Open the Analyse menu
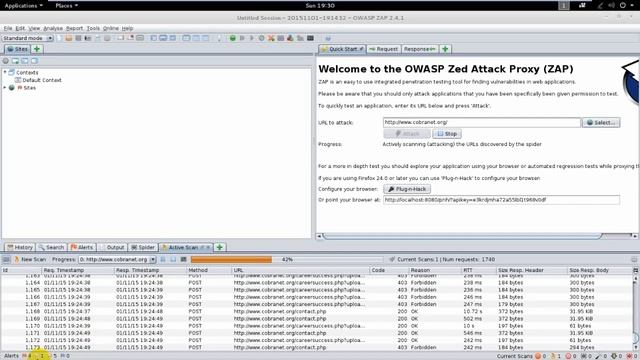This screenshot has width=640, height=360. coord(53,28)
